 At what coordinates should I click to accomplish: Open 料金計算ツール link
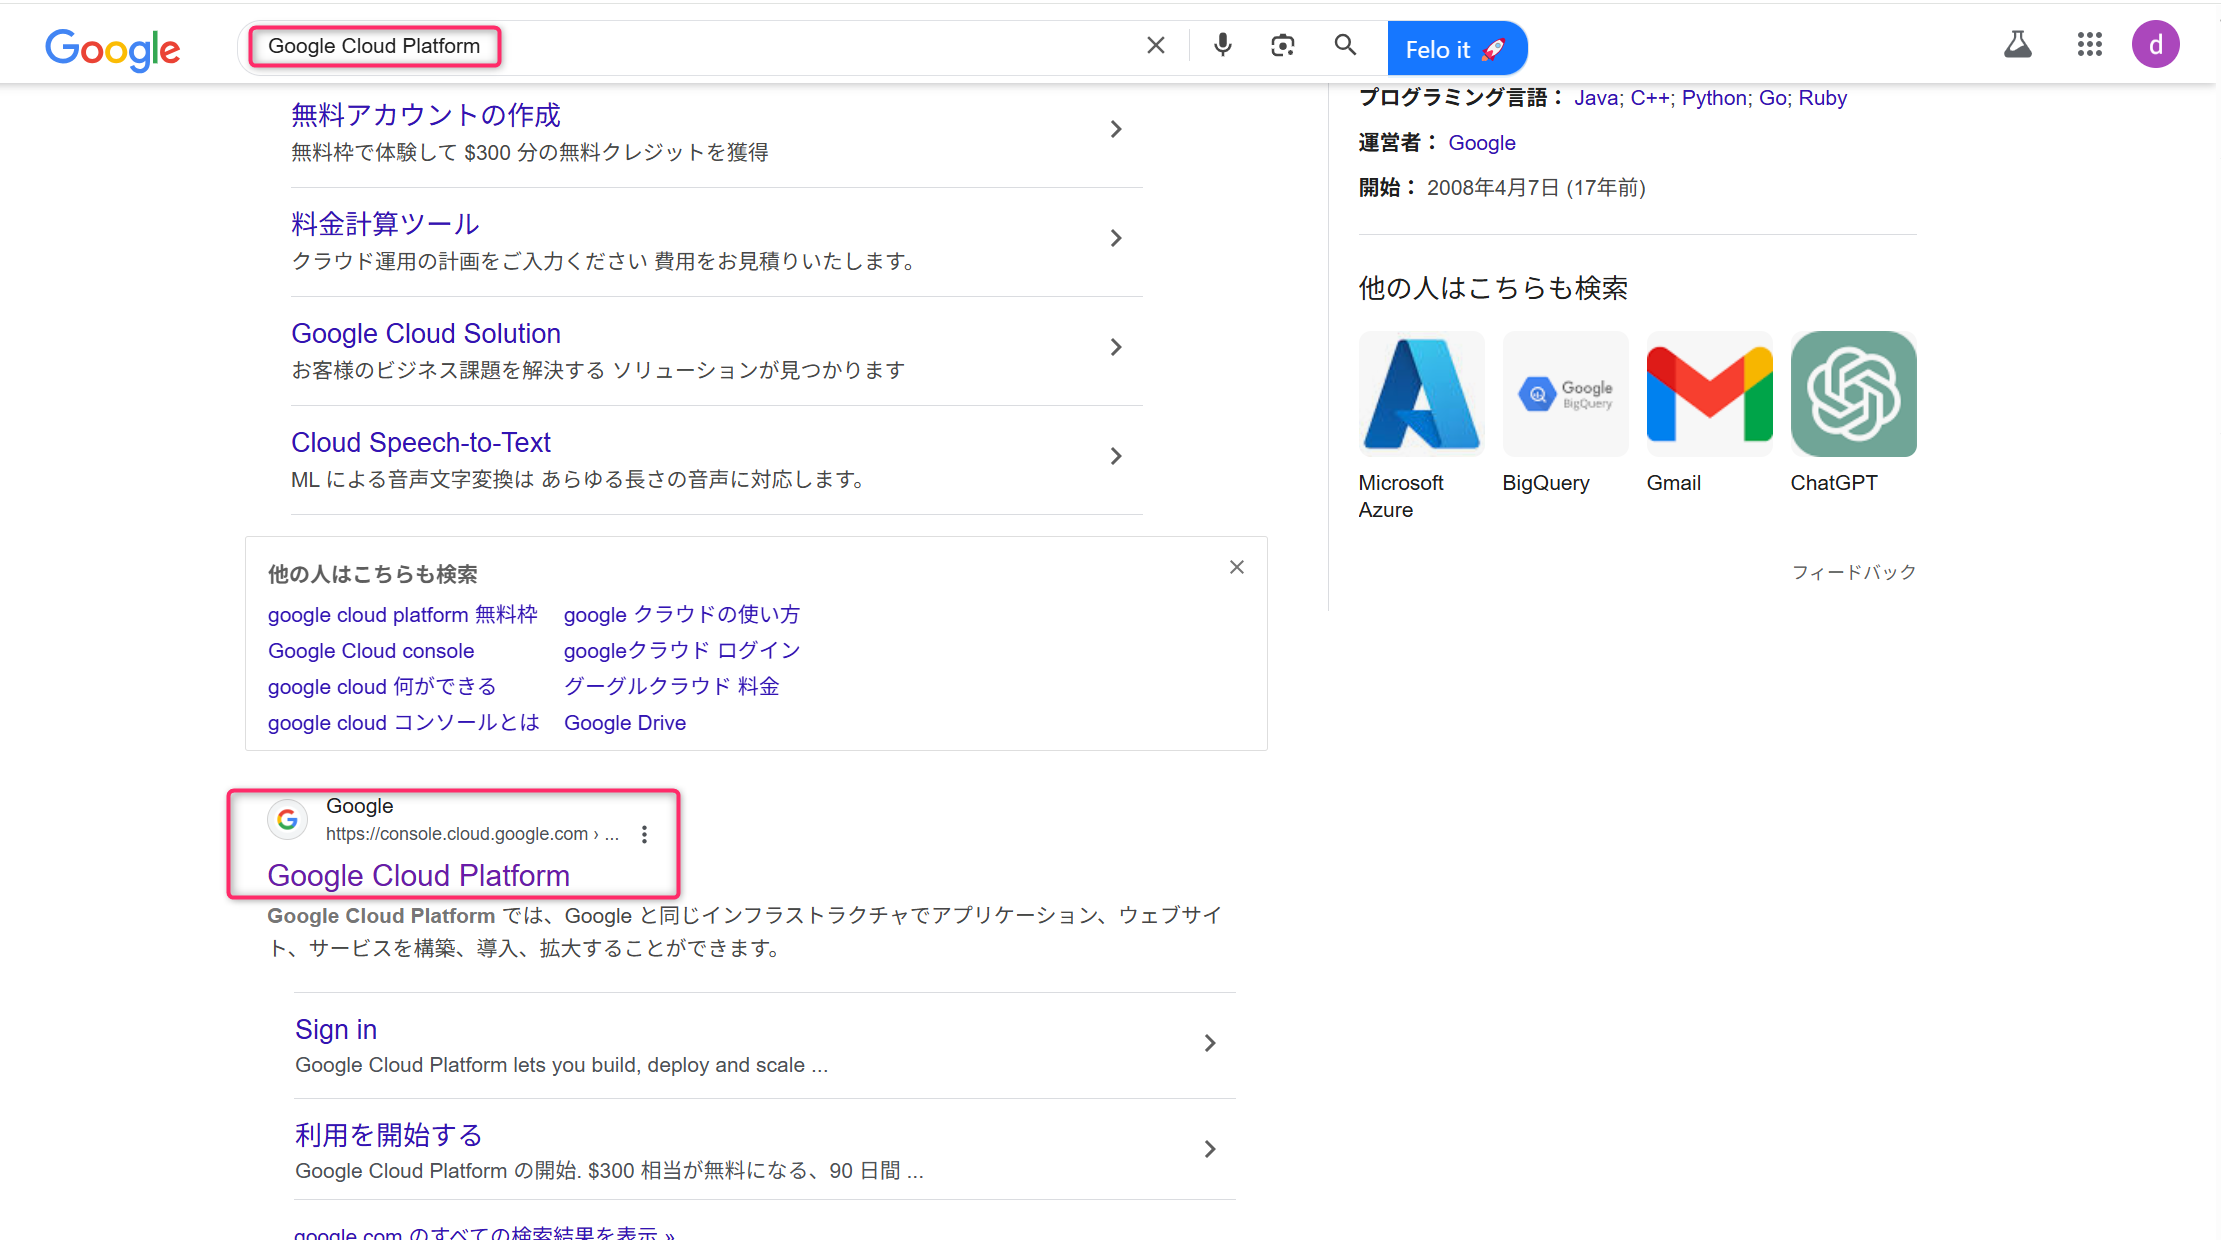point(385,224)
